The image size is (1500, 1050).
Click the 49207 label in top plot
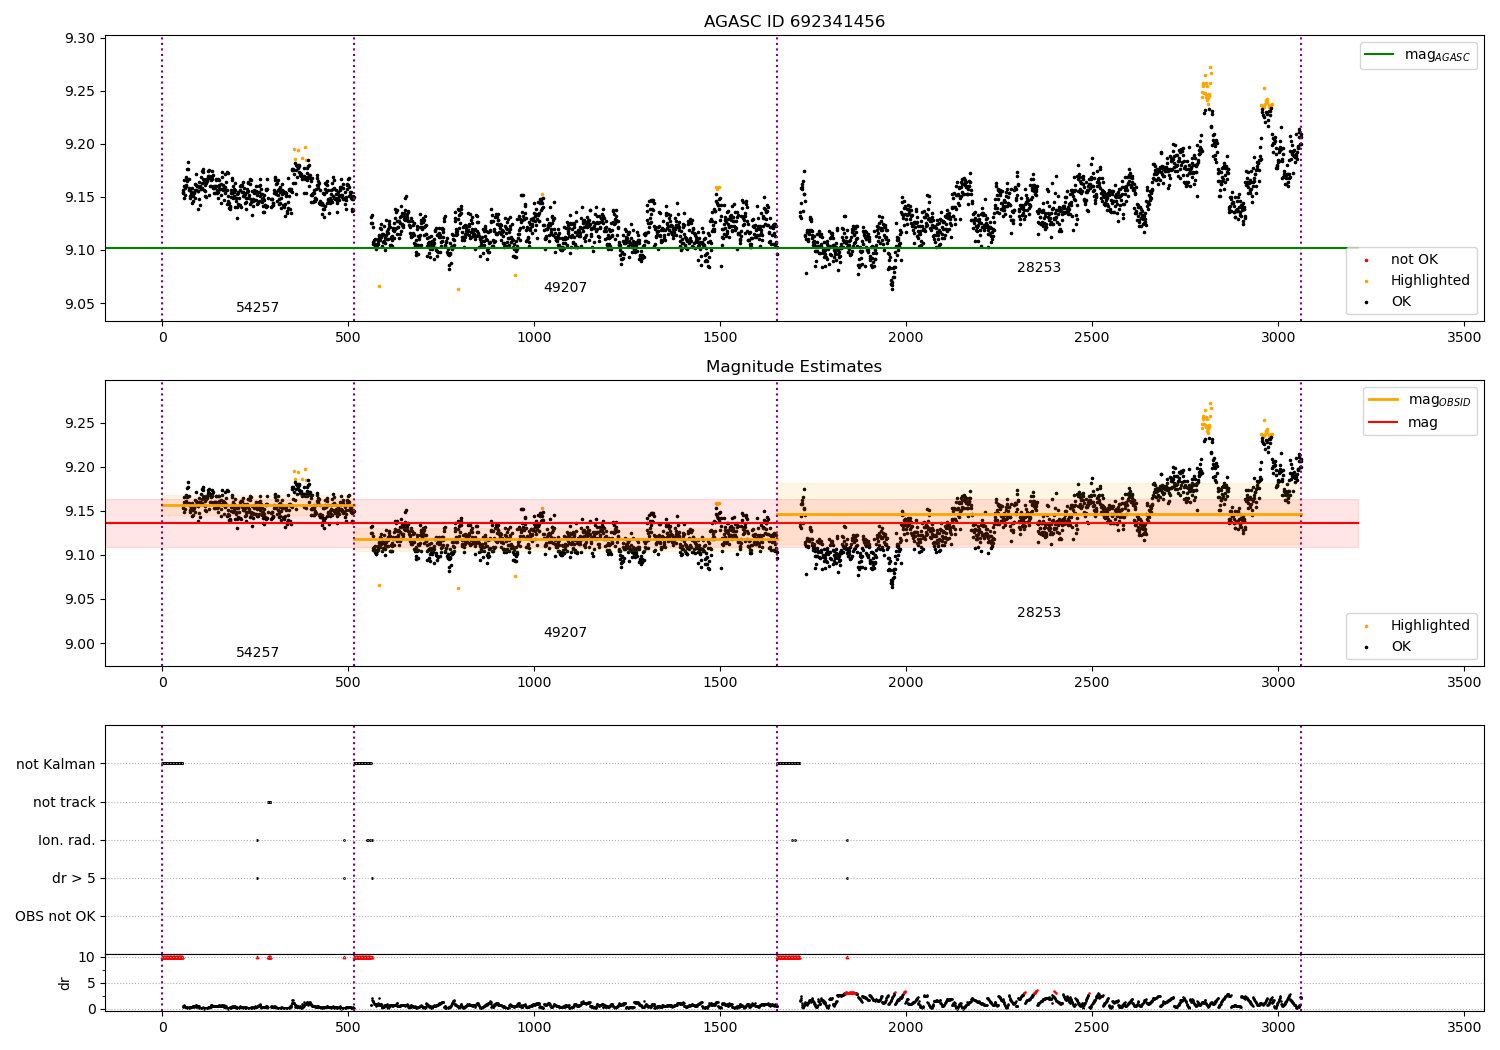click(565, 288)
